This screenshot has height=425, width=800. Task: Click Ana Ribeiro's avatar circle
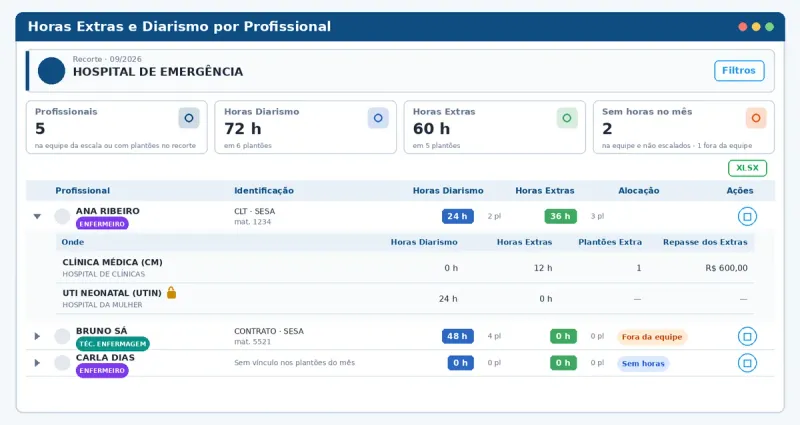[x=62, y=216]
